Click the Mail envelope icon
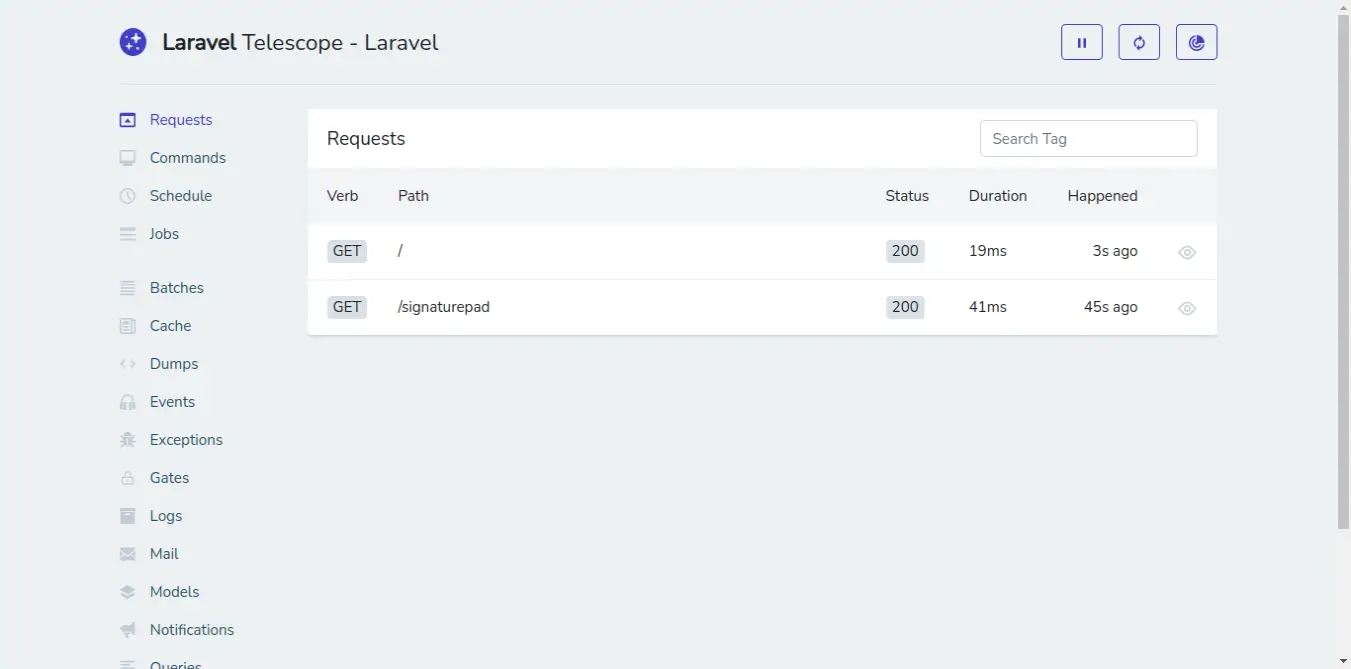The width and height of the screenshot is (1351, 669). (127, 554)
